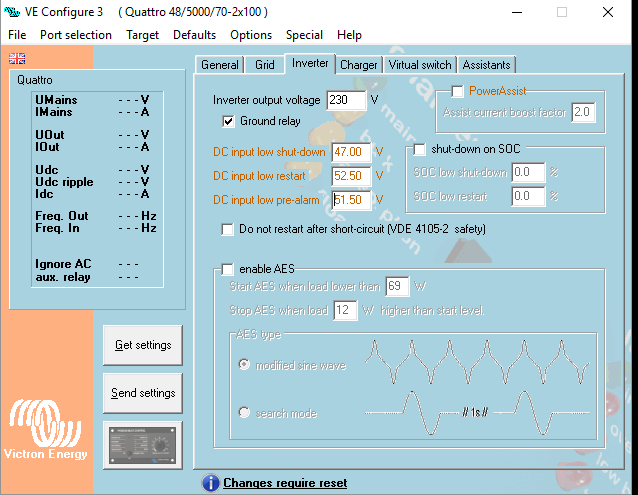Screen dimensions: 638x495
Task: Click the DC input low shut-down field
Action: pyautogui.click(x=351, y=152)
